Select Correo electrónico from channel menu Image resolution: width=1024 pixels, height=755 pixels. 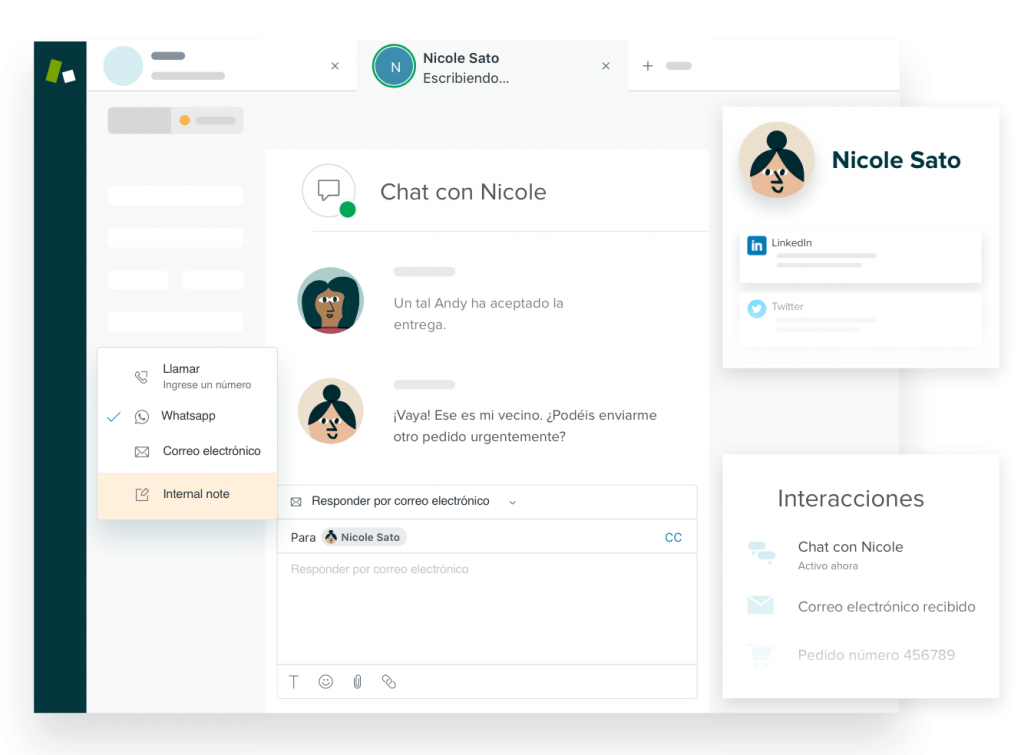coord(211,451)
